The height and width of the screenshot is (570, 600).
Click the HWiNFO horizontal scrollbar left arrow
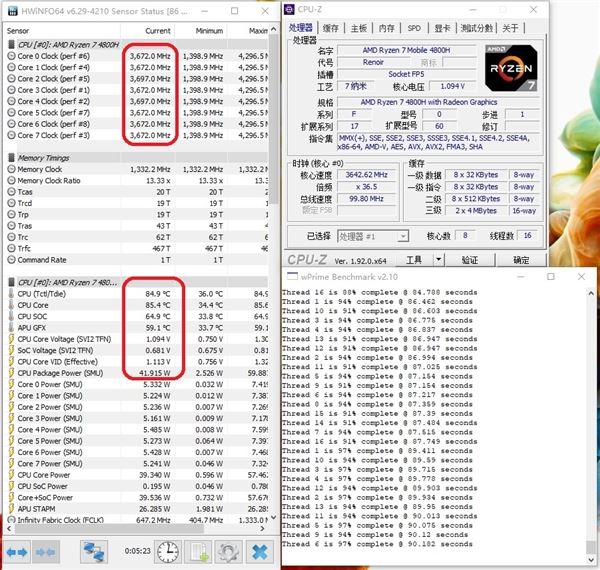click(x=9, y=529)
